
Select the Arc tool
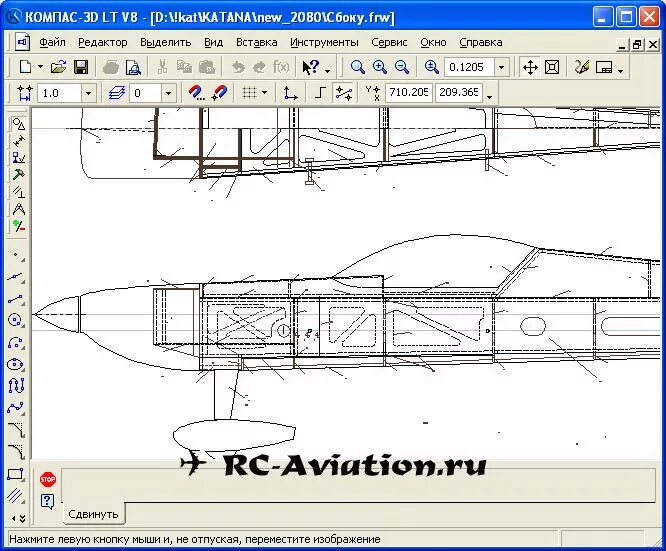[x=16, y=342]
